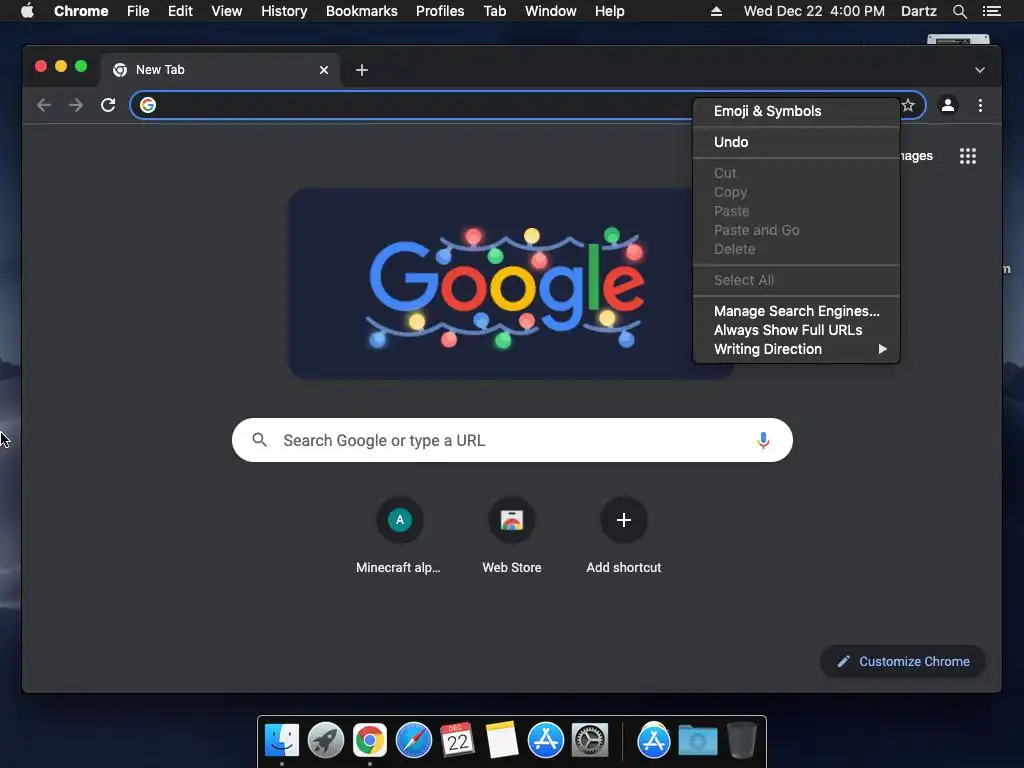Choose Manage Search Engines...

(796, 312)
